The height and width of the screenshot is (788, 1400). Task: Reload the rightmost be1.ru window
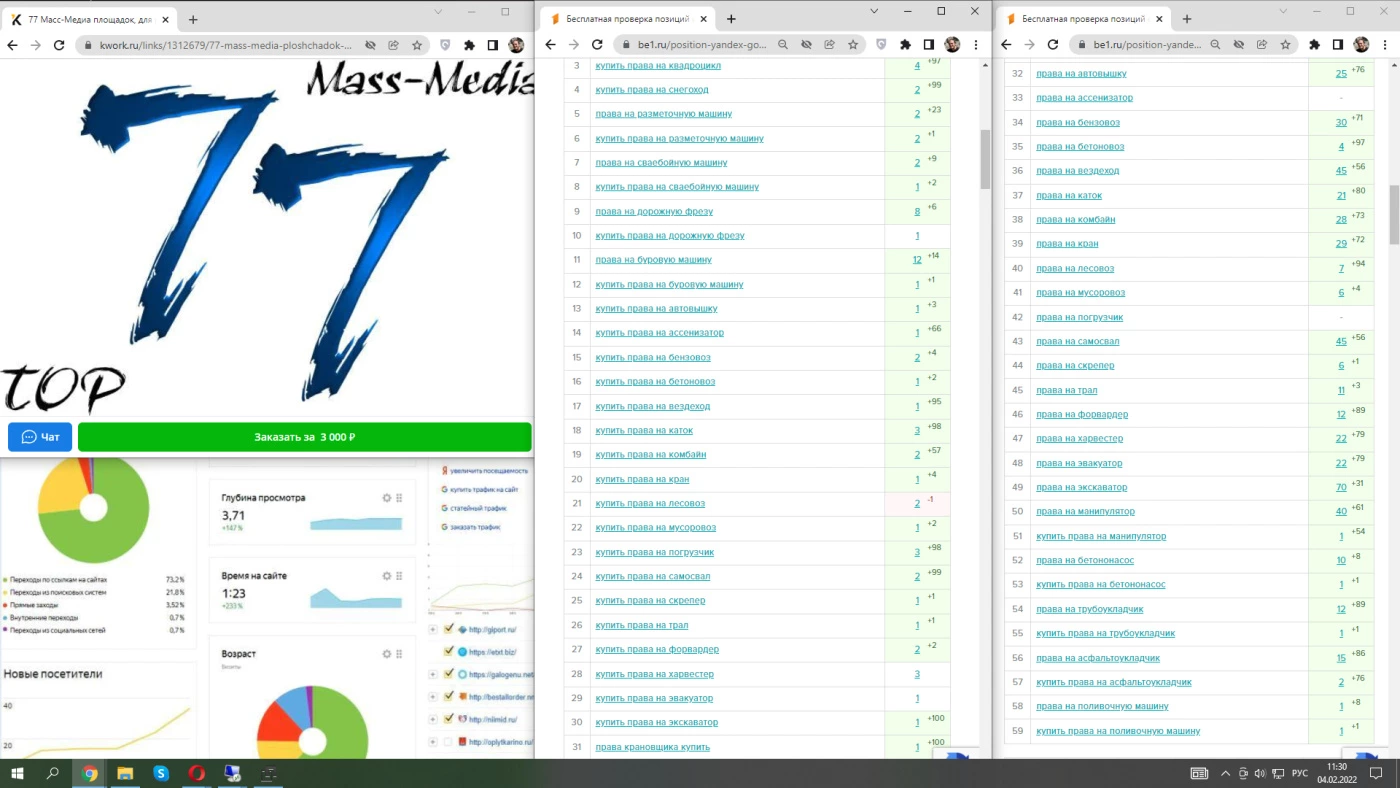[1053, 45]
